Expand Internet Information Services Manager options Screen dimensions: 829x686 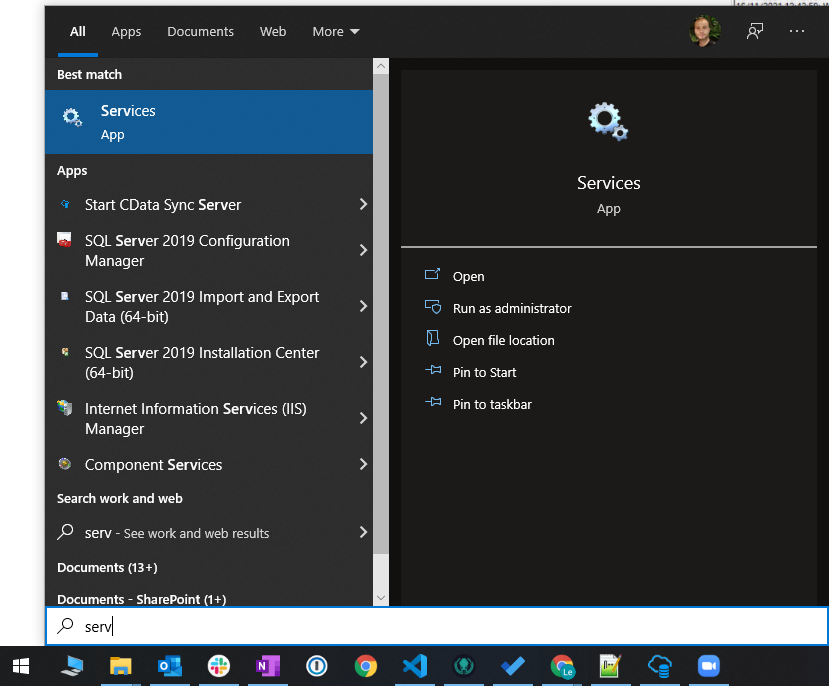click(363, 418)
